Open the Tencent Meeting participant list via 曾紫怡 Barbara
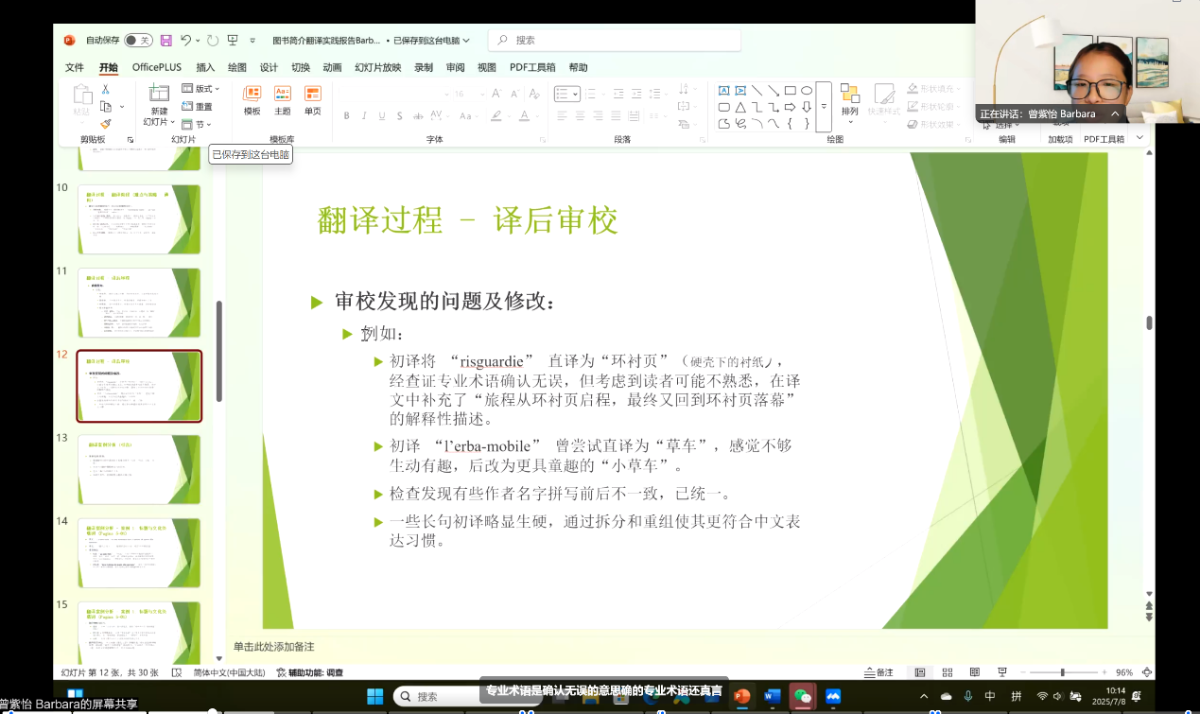 [1052, 113]
